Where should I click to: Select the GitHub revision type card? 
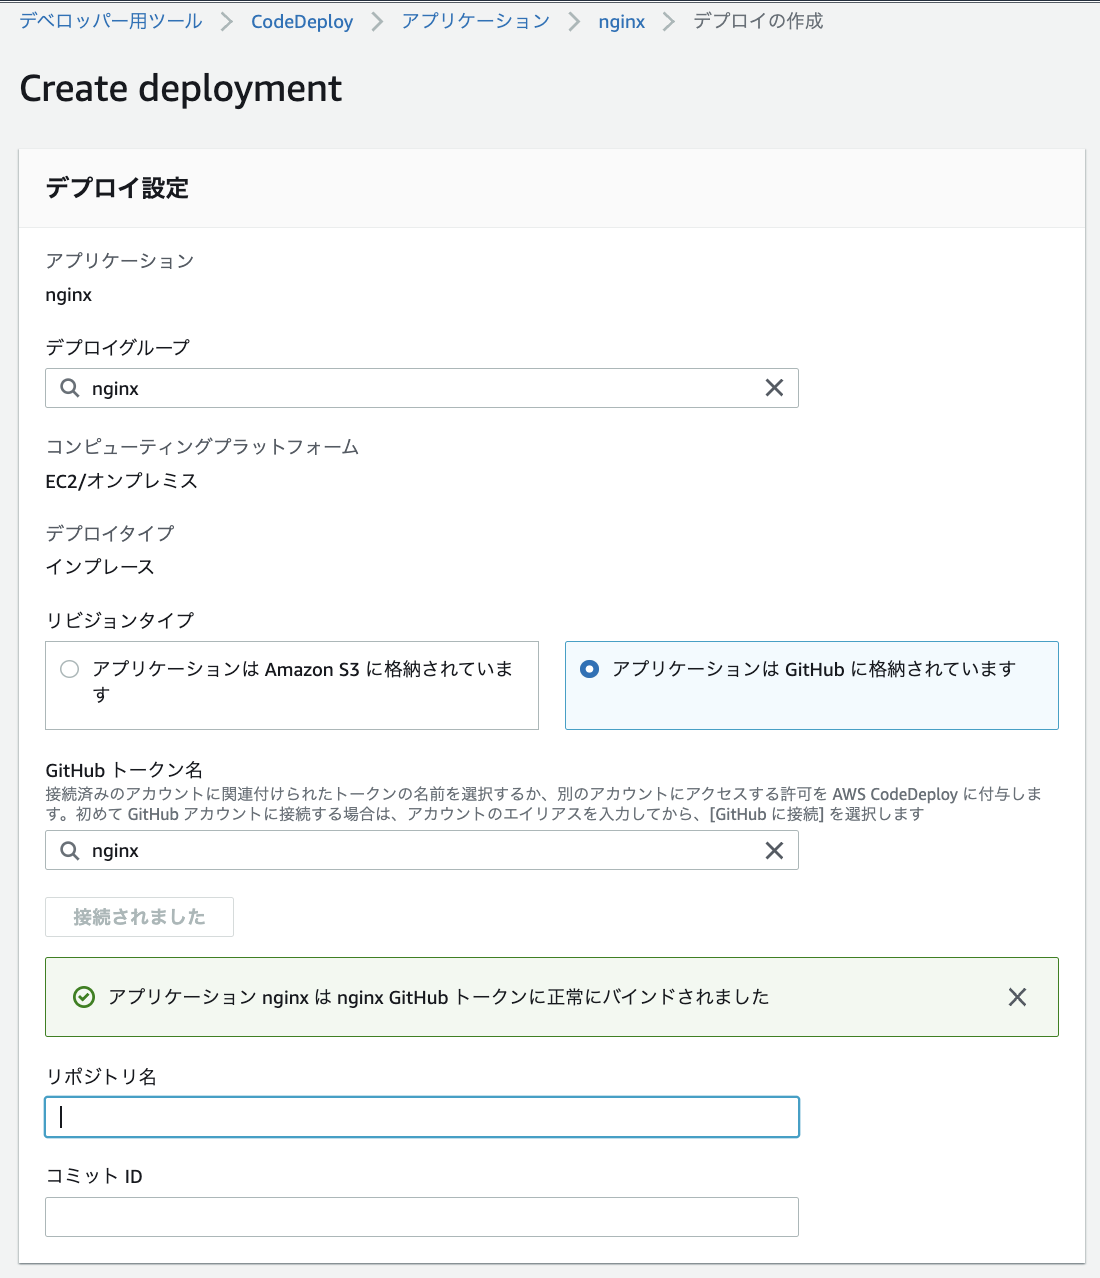tap(812, 686)
